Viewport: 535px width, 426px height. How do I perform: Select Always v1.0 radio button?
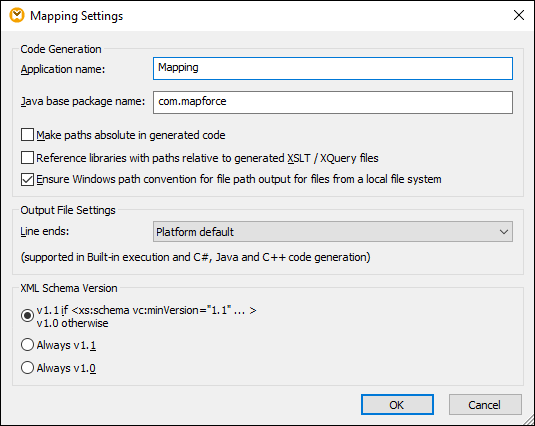tap(27, 368)
